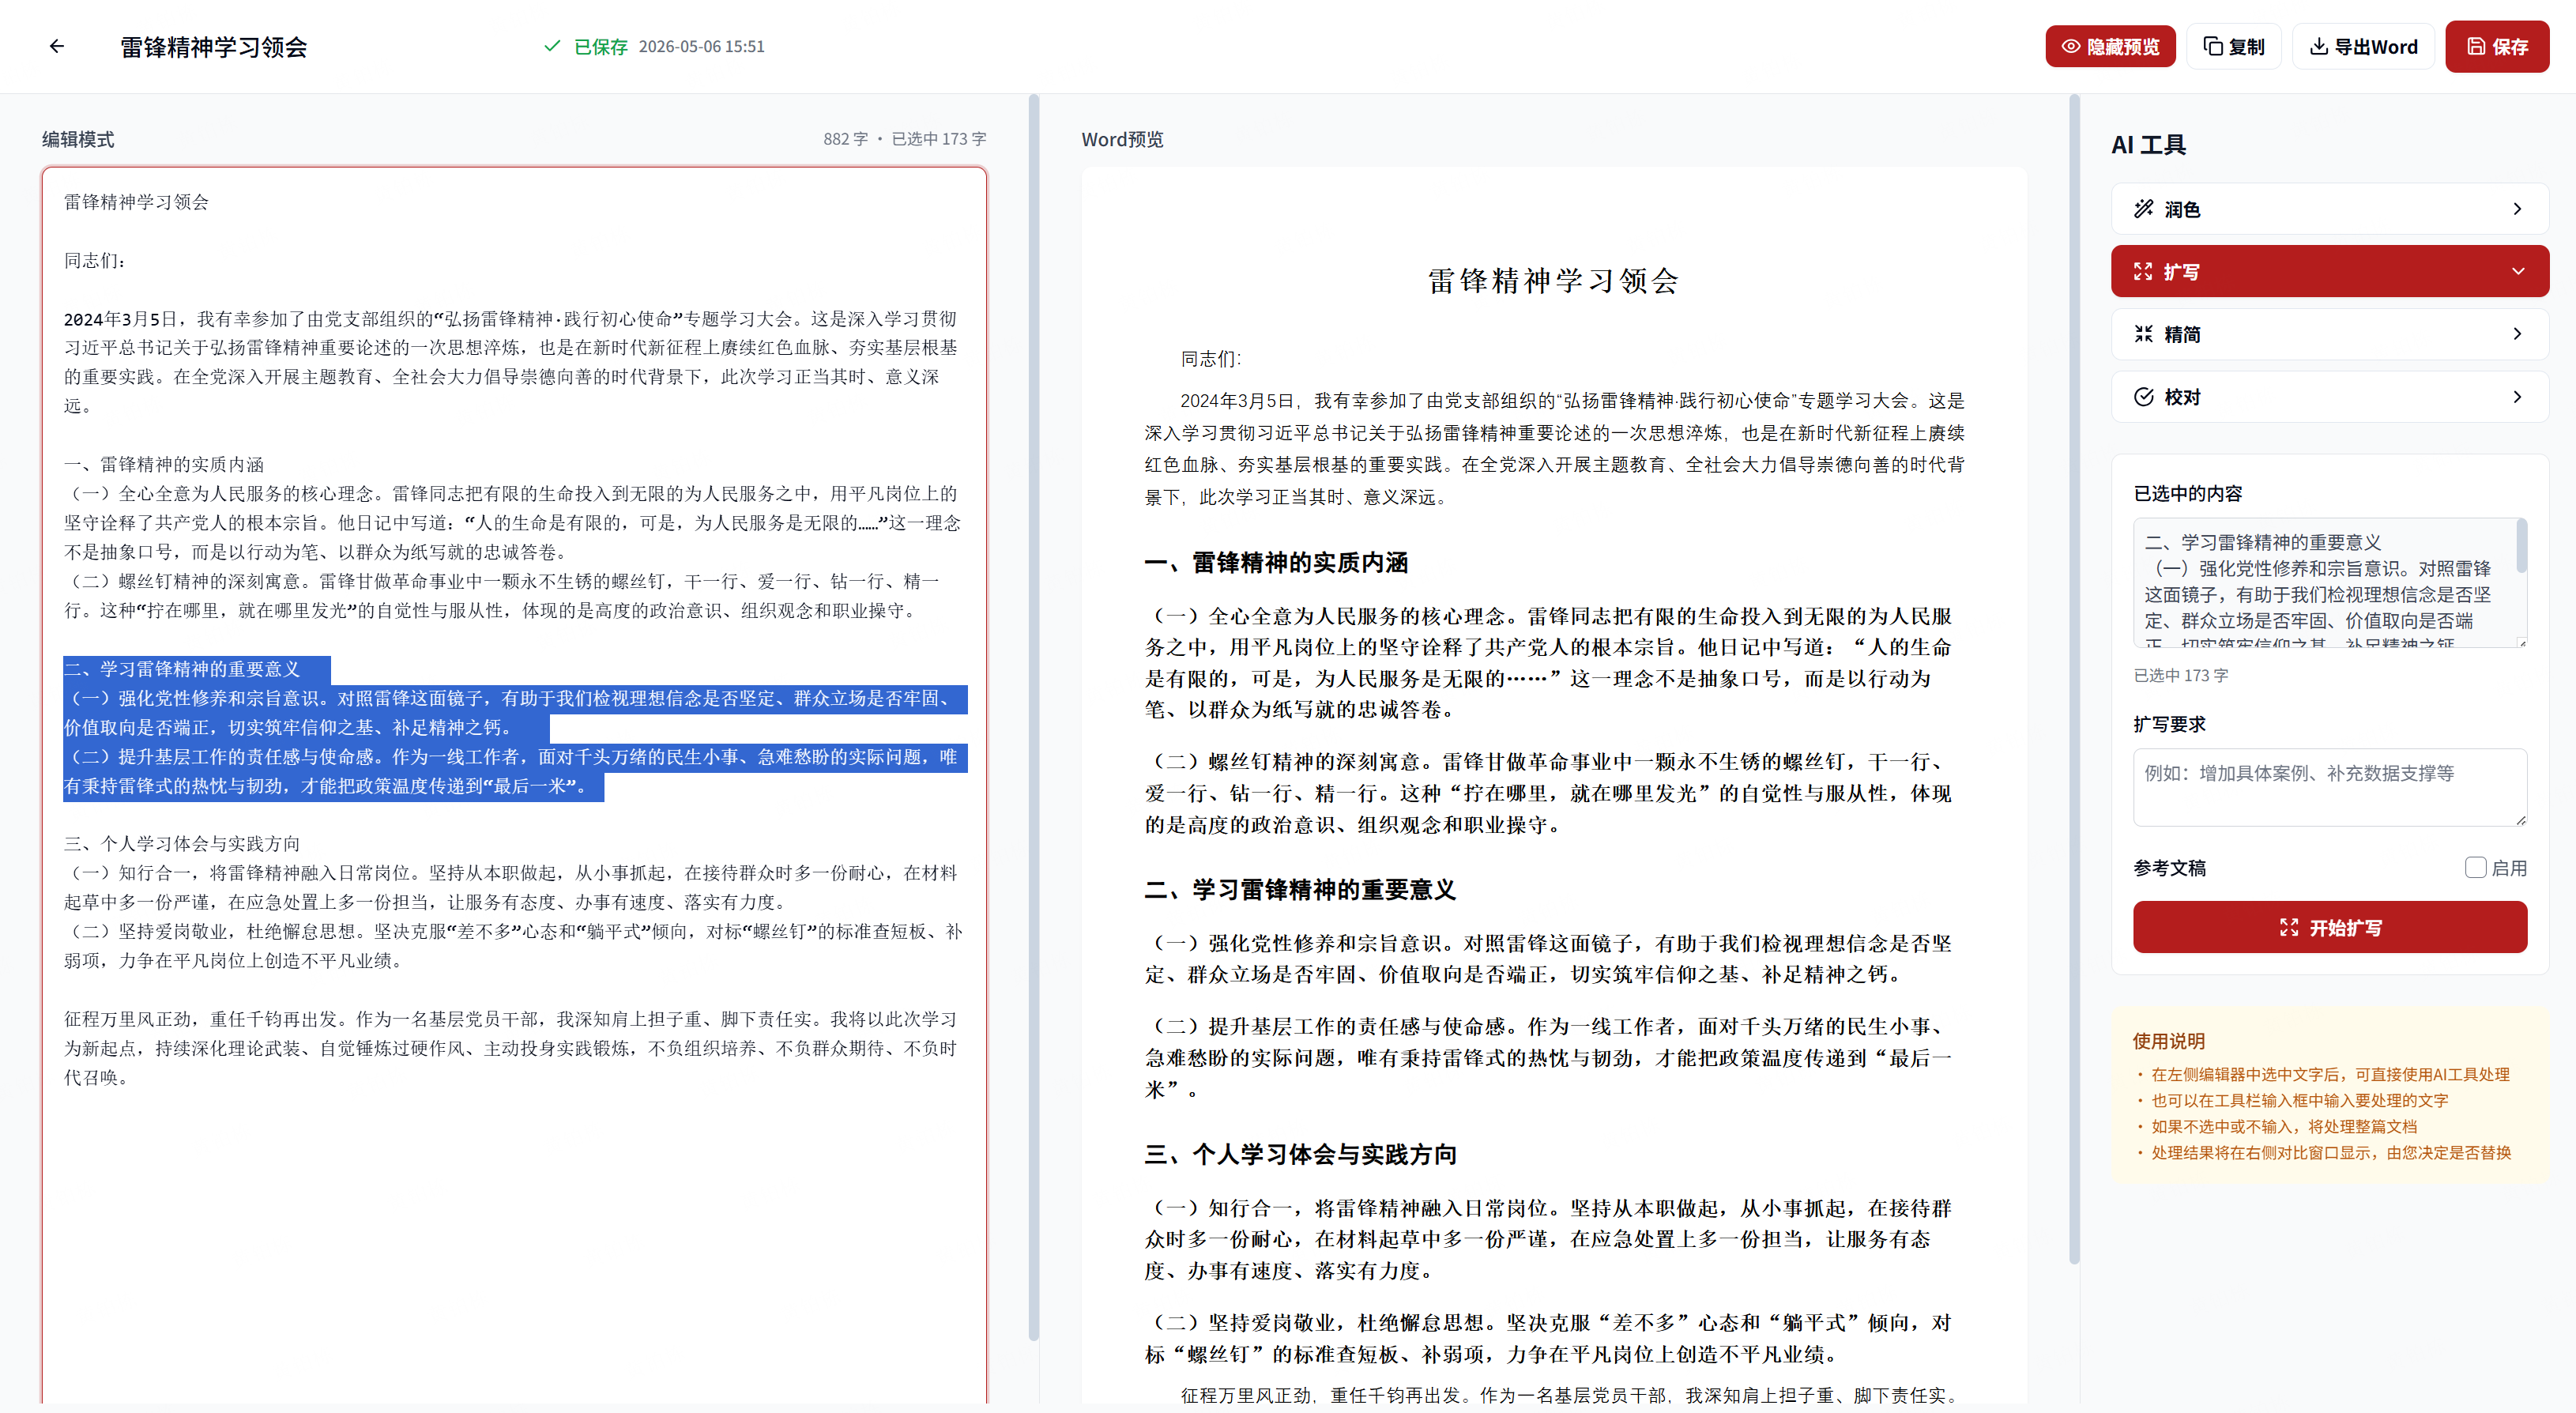Click the download icon in 导出Word
This screenshot has width=2576, height=1413.
(2318, 47)
